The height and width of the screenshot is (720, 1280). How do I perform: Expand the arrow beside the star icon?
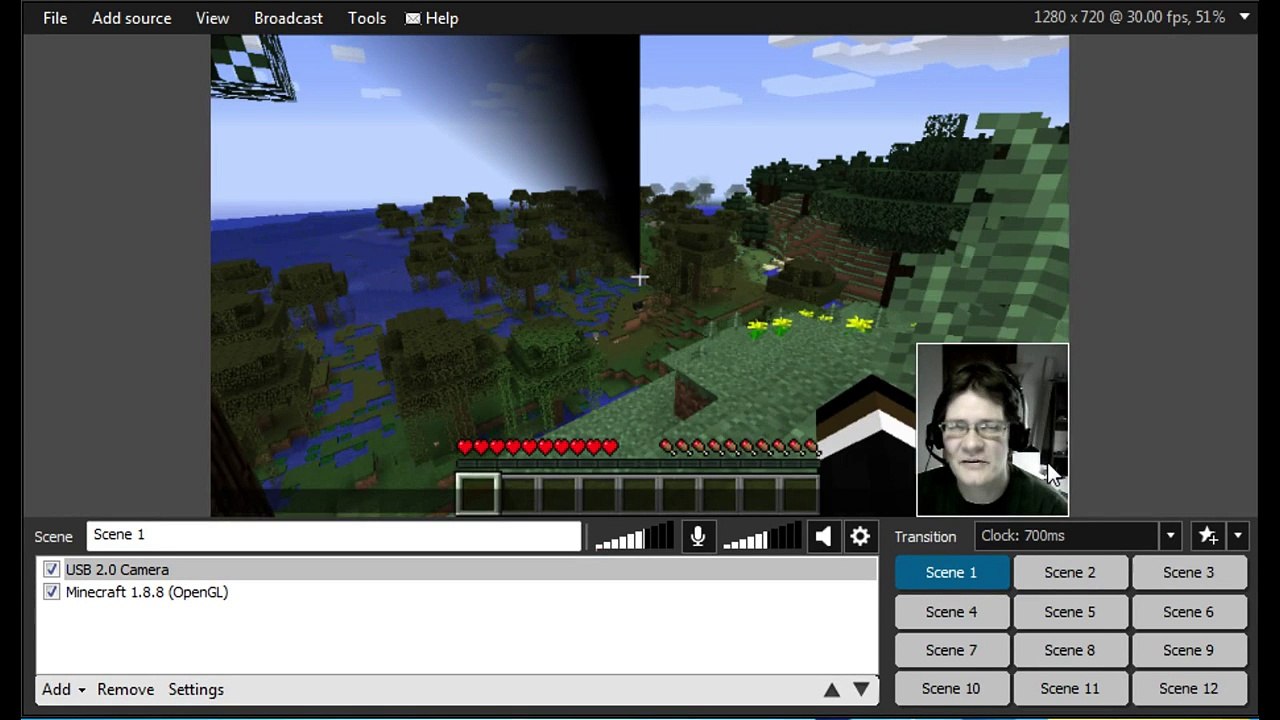(x=1237, y=536)
